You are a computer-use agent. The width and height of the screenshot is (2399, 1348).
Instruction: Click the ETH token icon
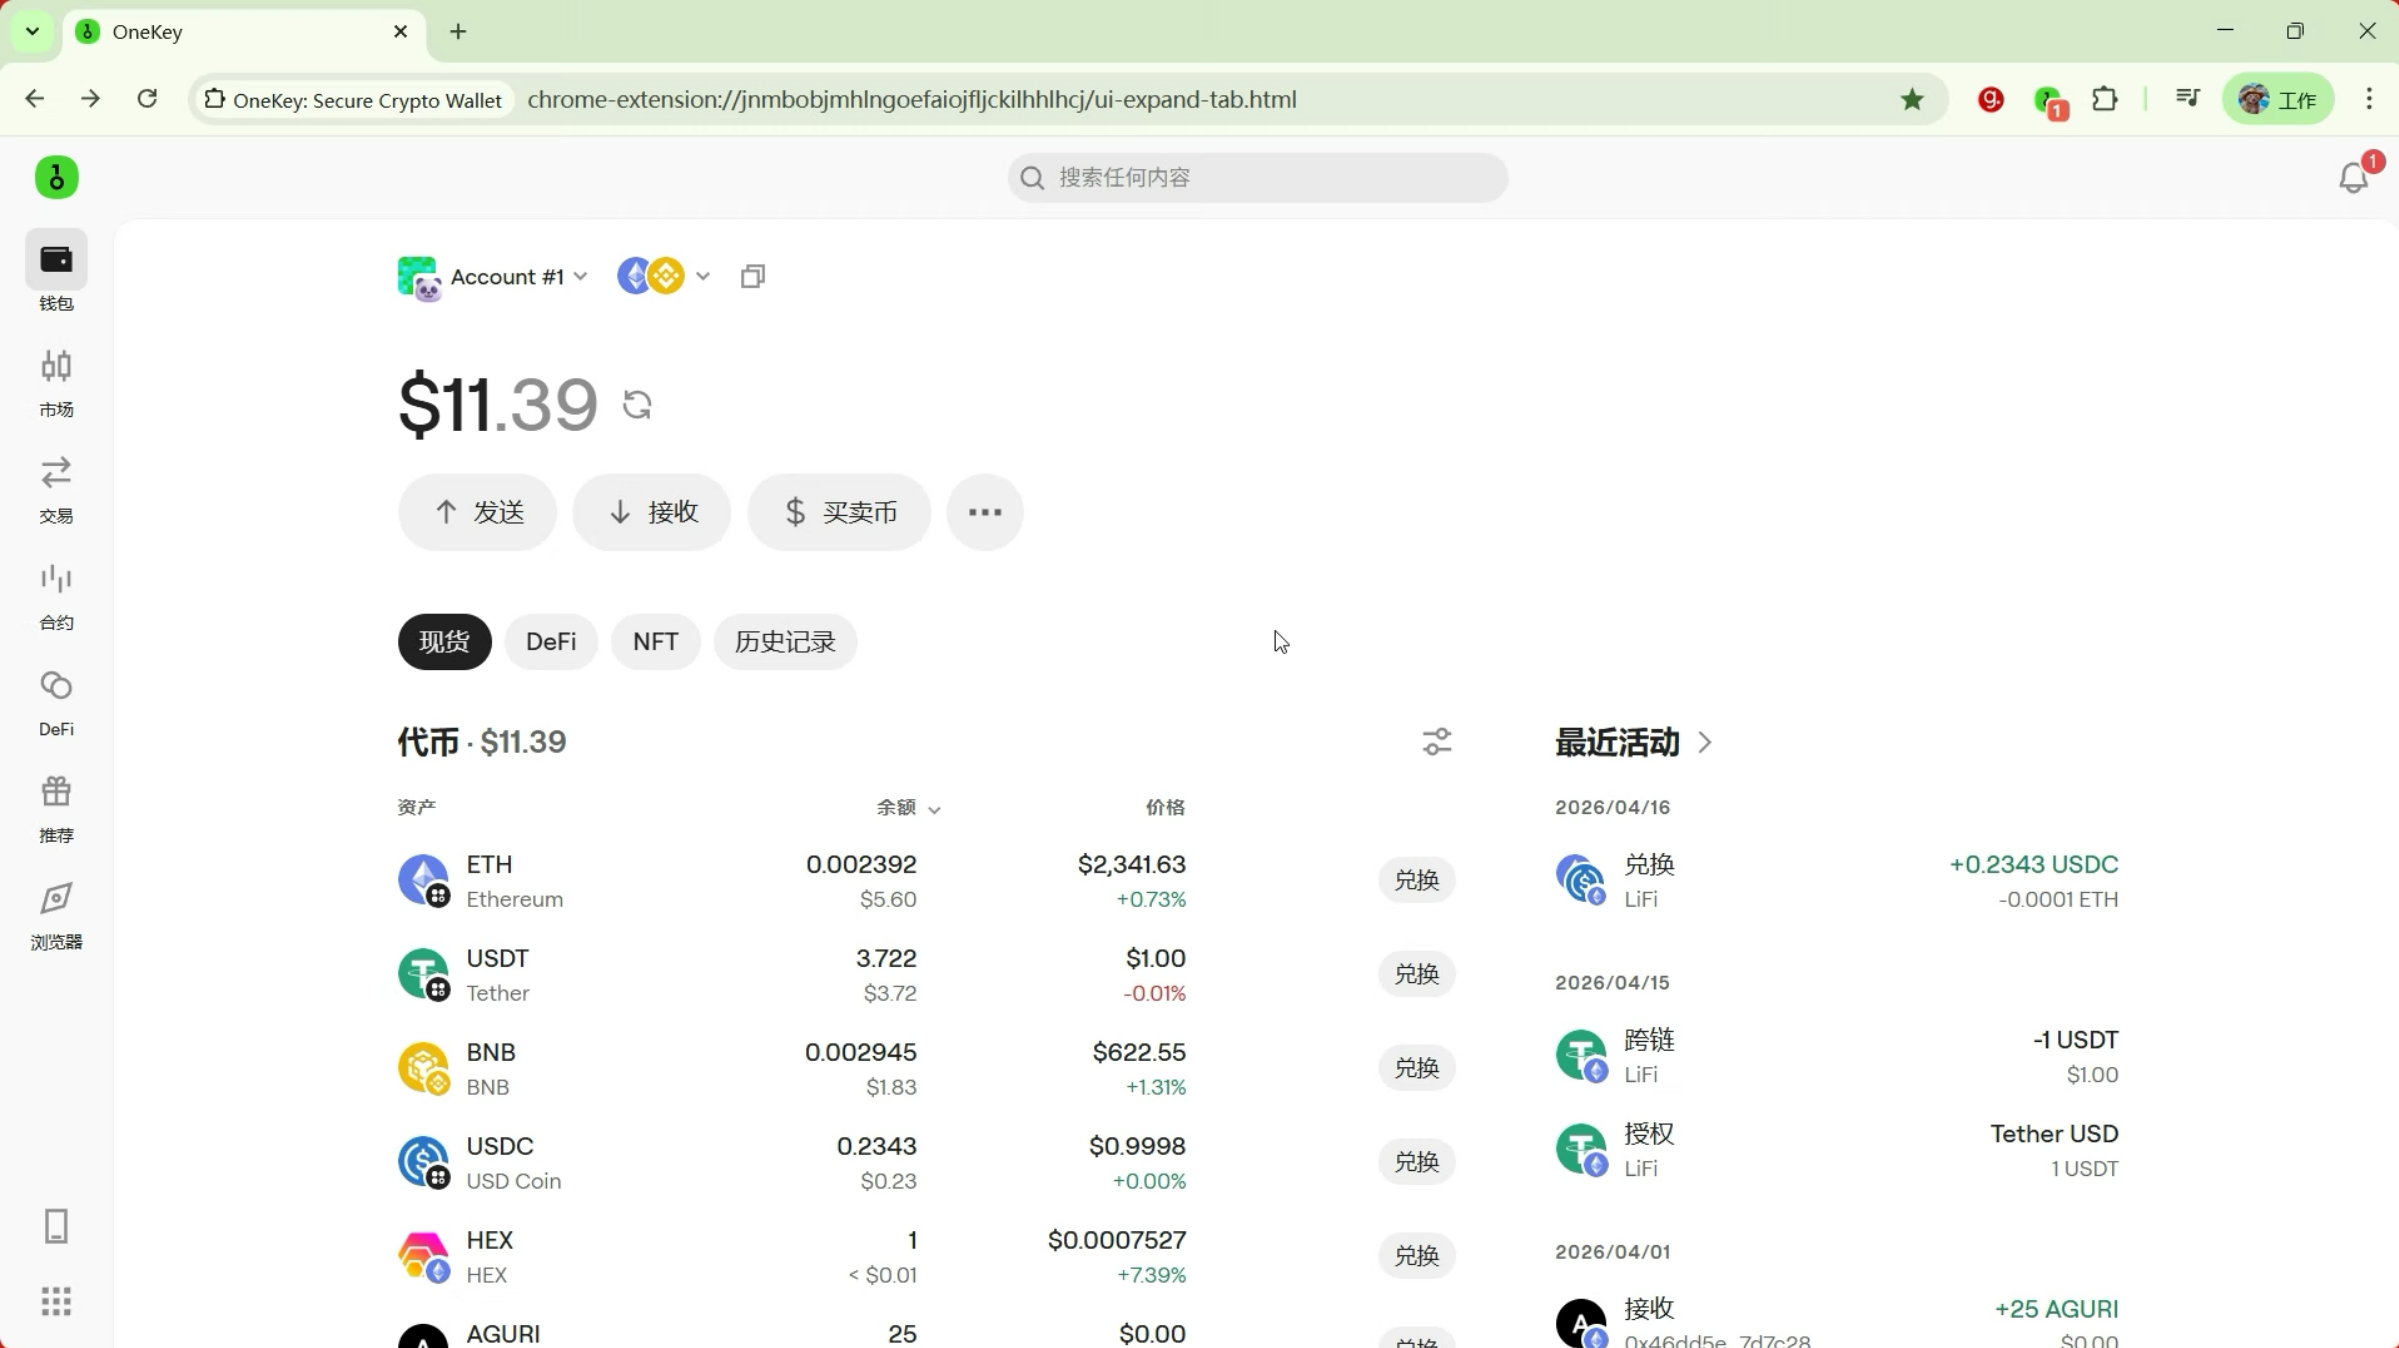click(424, 880)
